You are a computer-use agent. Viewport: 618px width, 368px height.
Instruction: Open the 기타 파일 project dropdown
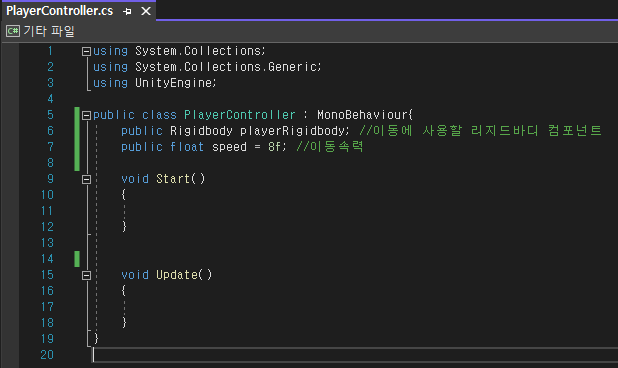click(49, 31)
